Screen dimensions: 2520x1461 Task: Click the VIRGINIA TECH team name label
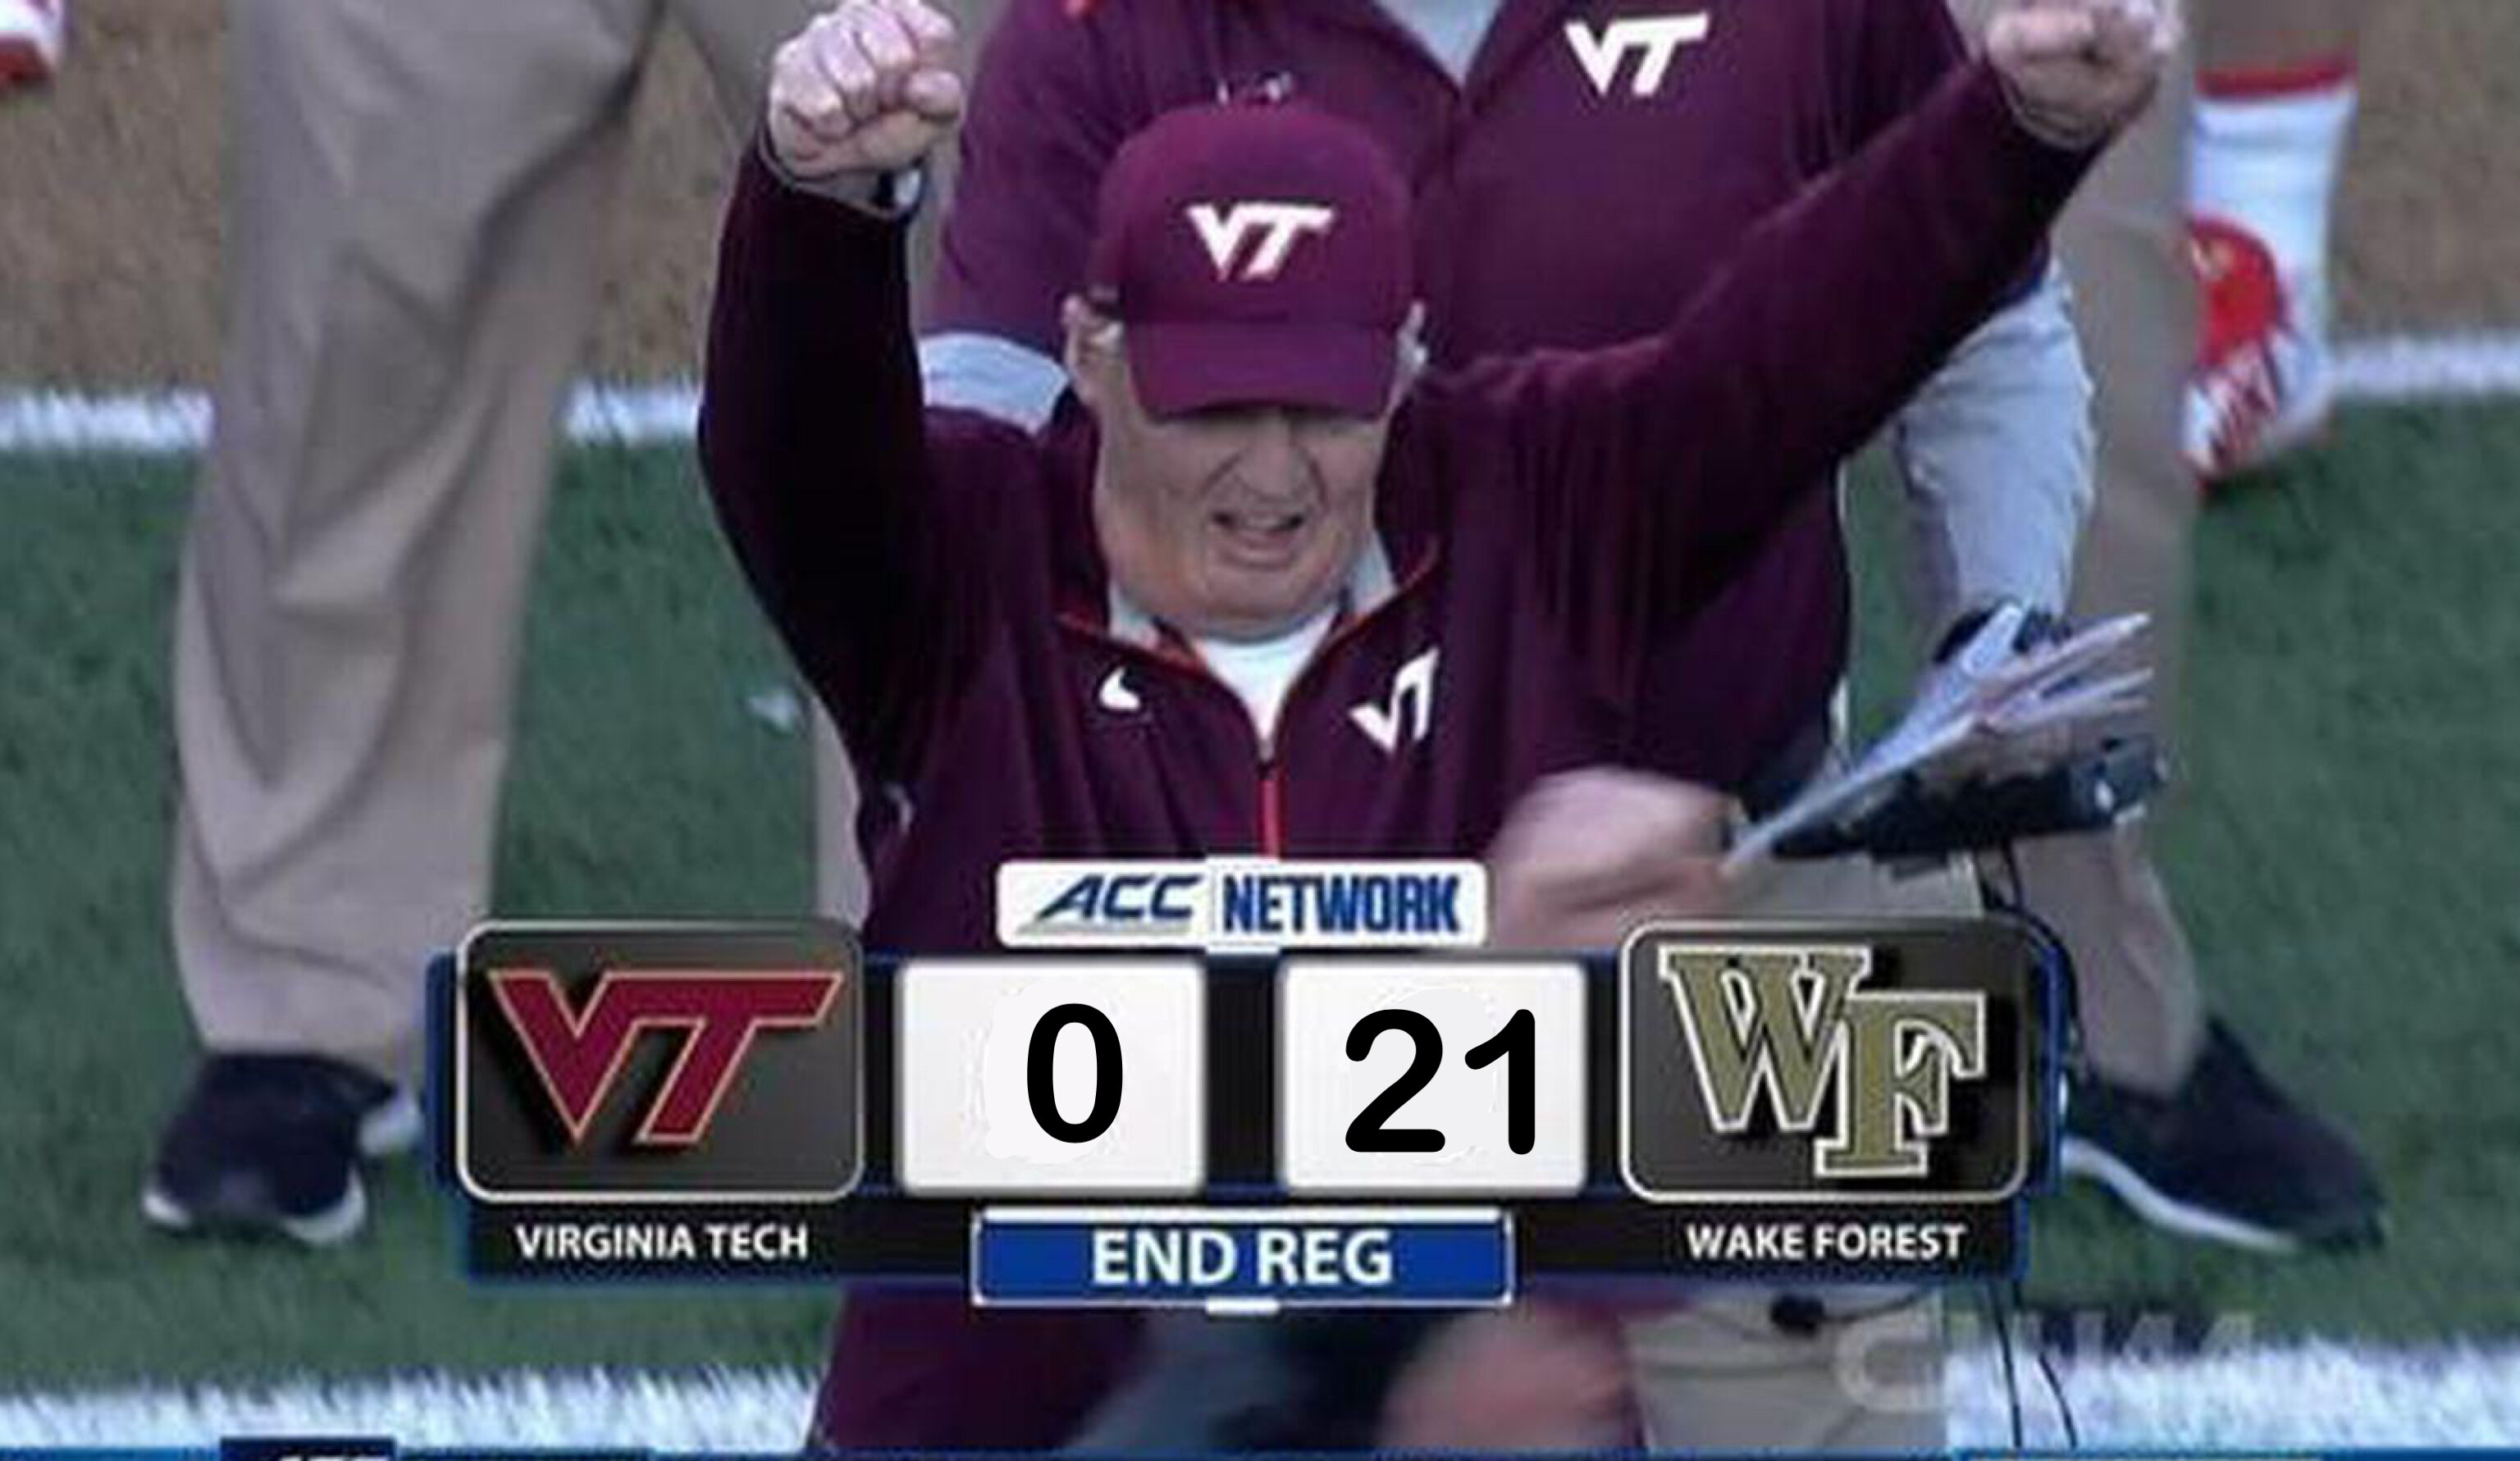click(661, 1242)
